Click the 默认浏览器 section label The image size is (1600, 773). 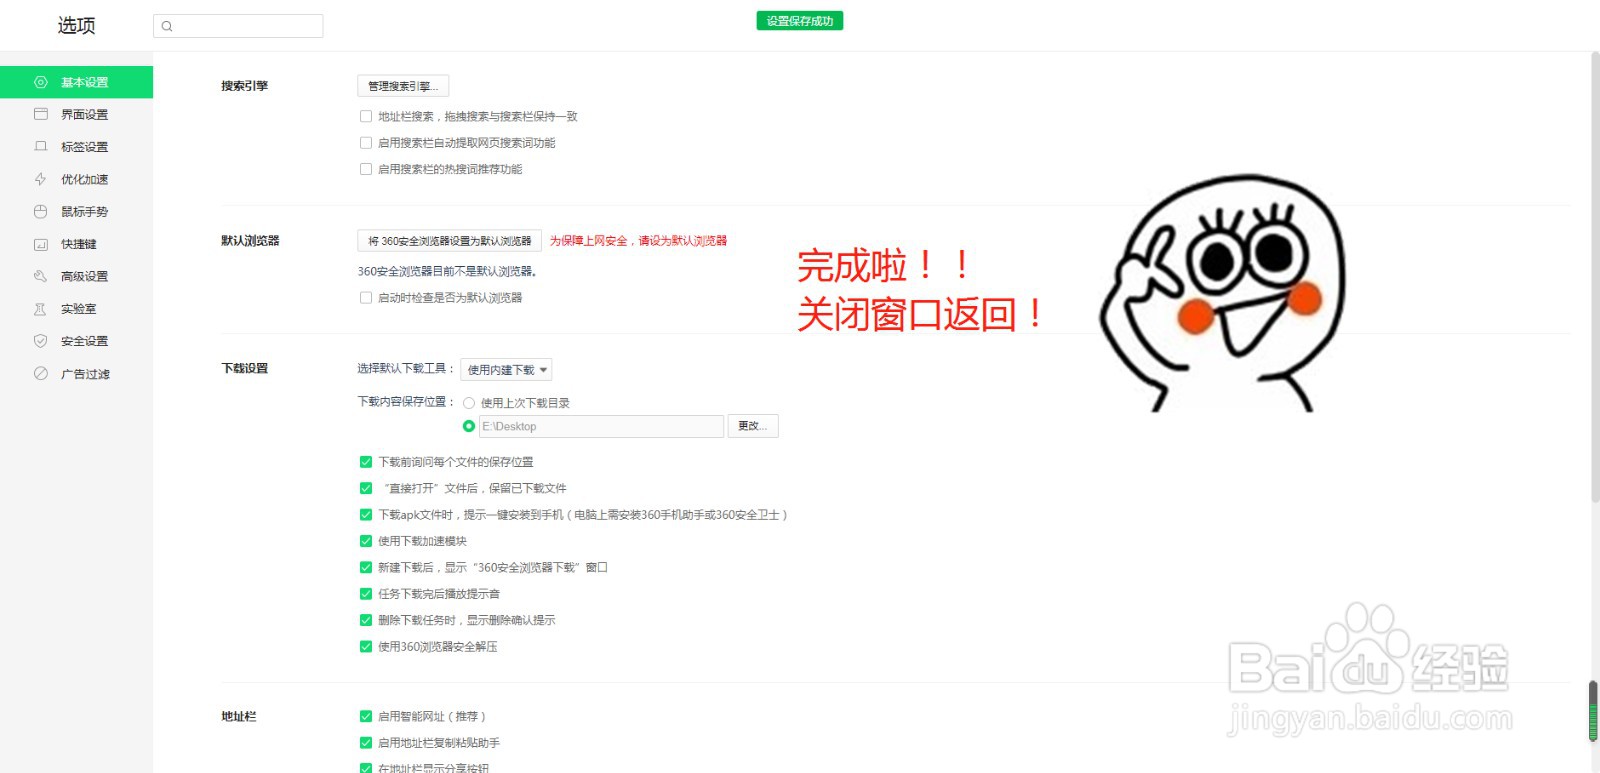tap(251, 241)
